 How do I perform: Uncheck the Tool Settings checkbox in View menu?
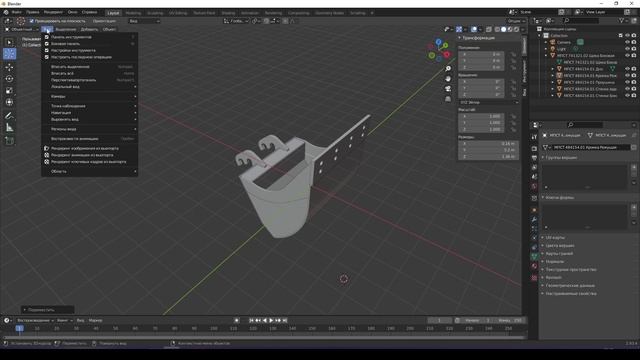tap(47, 50)
